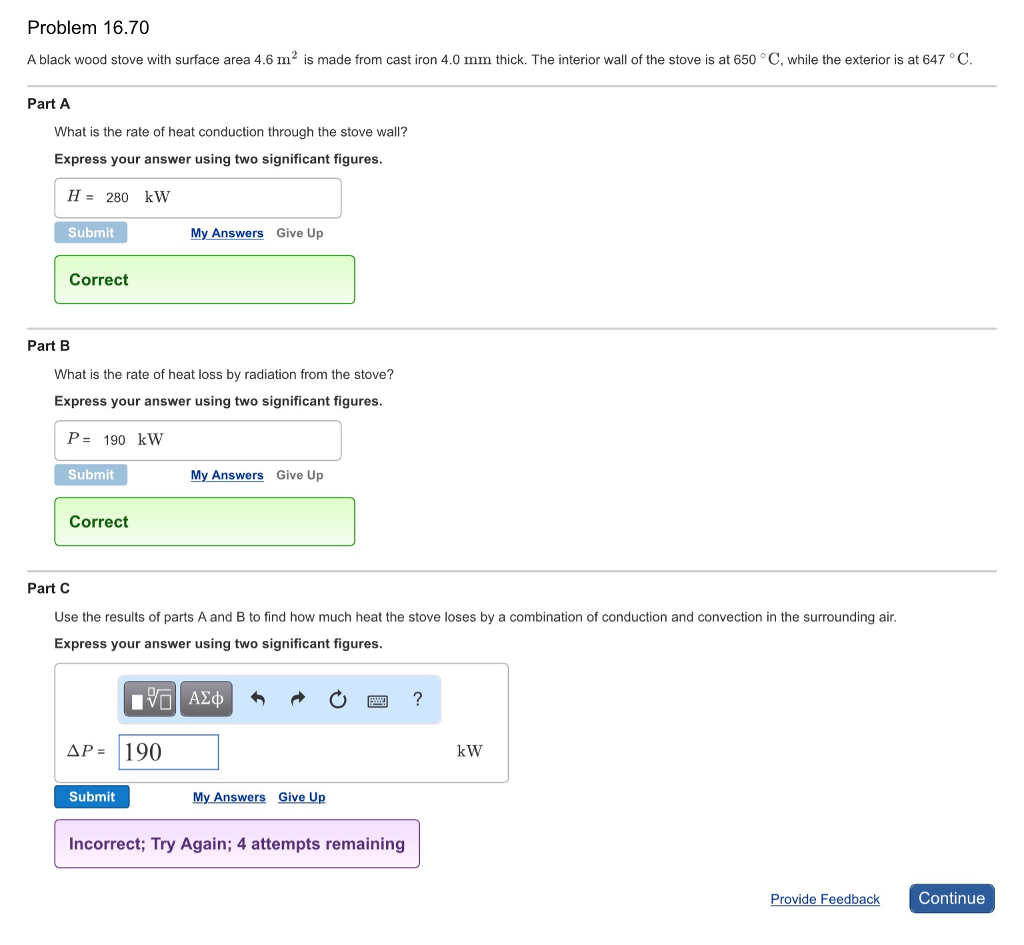
Task: Open My Answers for Part C
Action: click(x=229, y=797)
